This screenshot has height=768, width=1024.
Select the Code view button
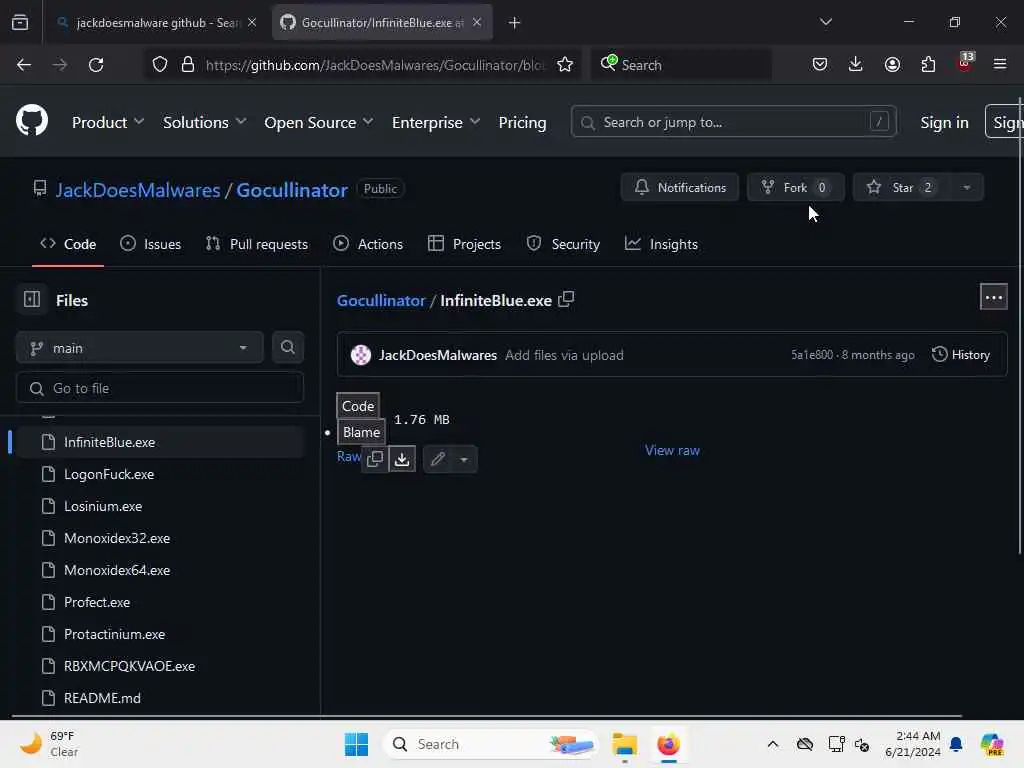coord(358,406)
